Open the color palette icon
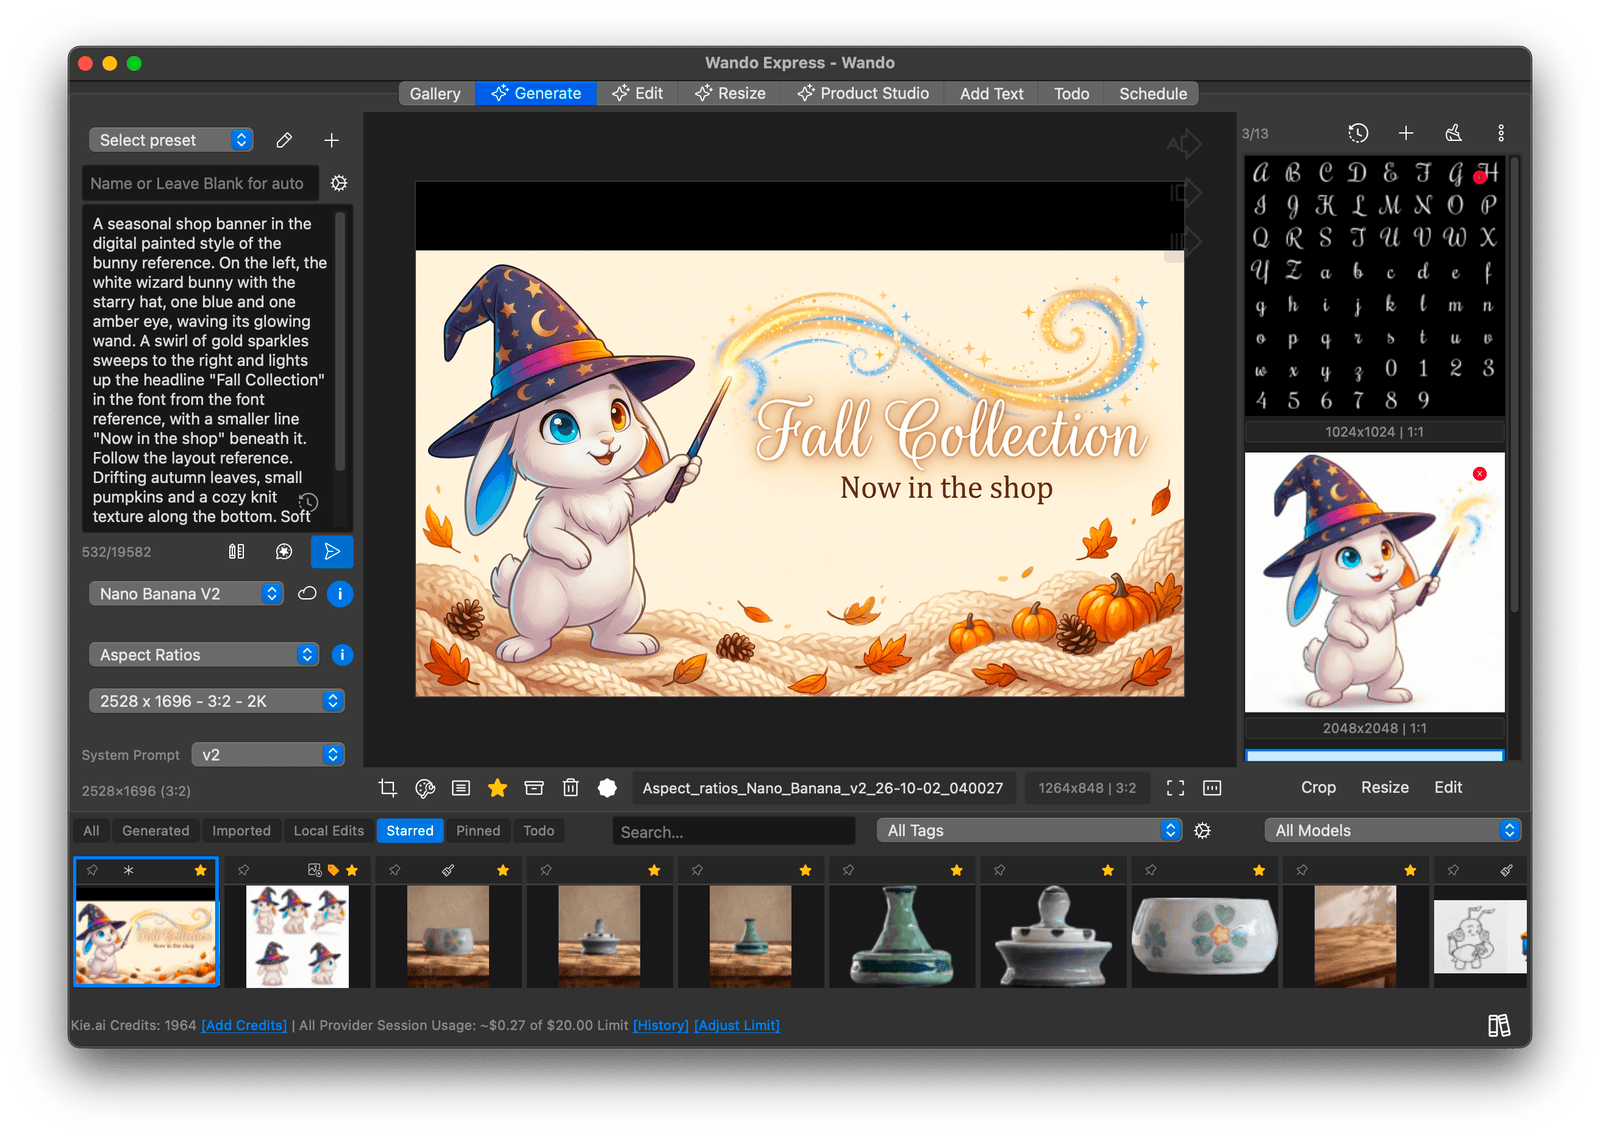 point(425,788)
